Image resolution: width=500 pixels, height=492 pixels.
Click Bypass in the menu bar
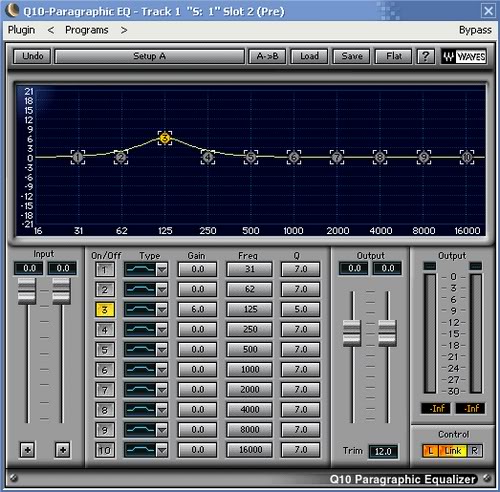point(475,30)
